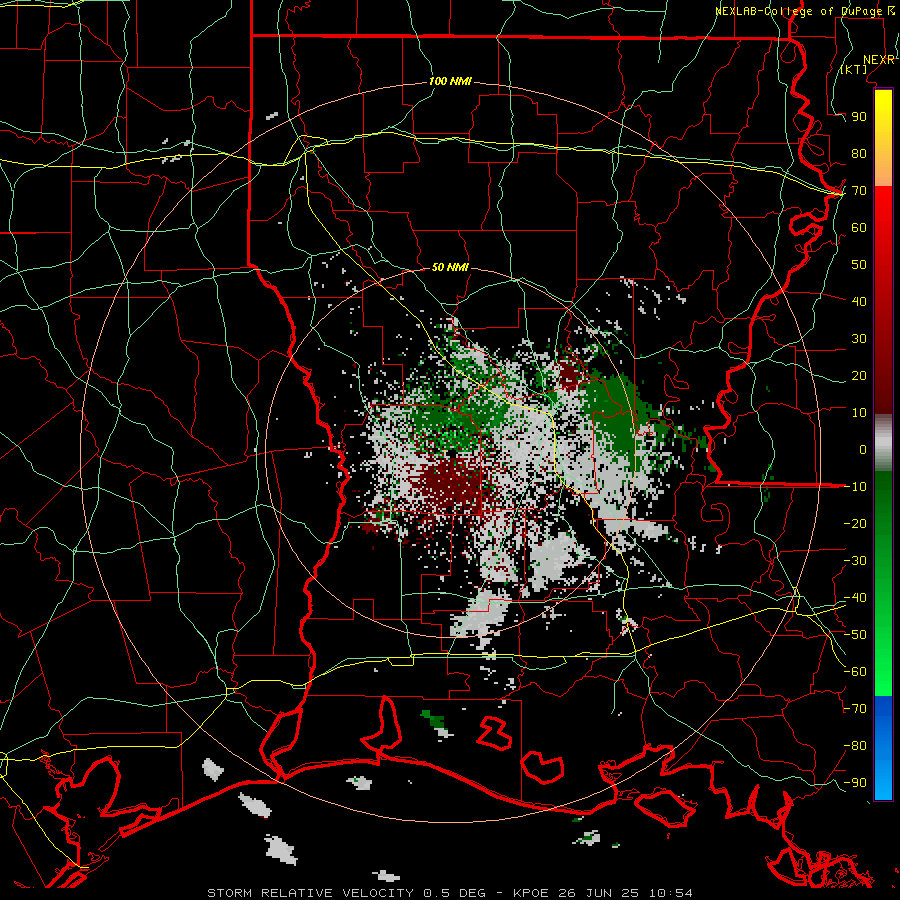The image size is (900, 900).
Task: Click the KPOE radar site identifier
Action: (532, 893)
